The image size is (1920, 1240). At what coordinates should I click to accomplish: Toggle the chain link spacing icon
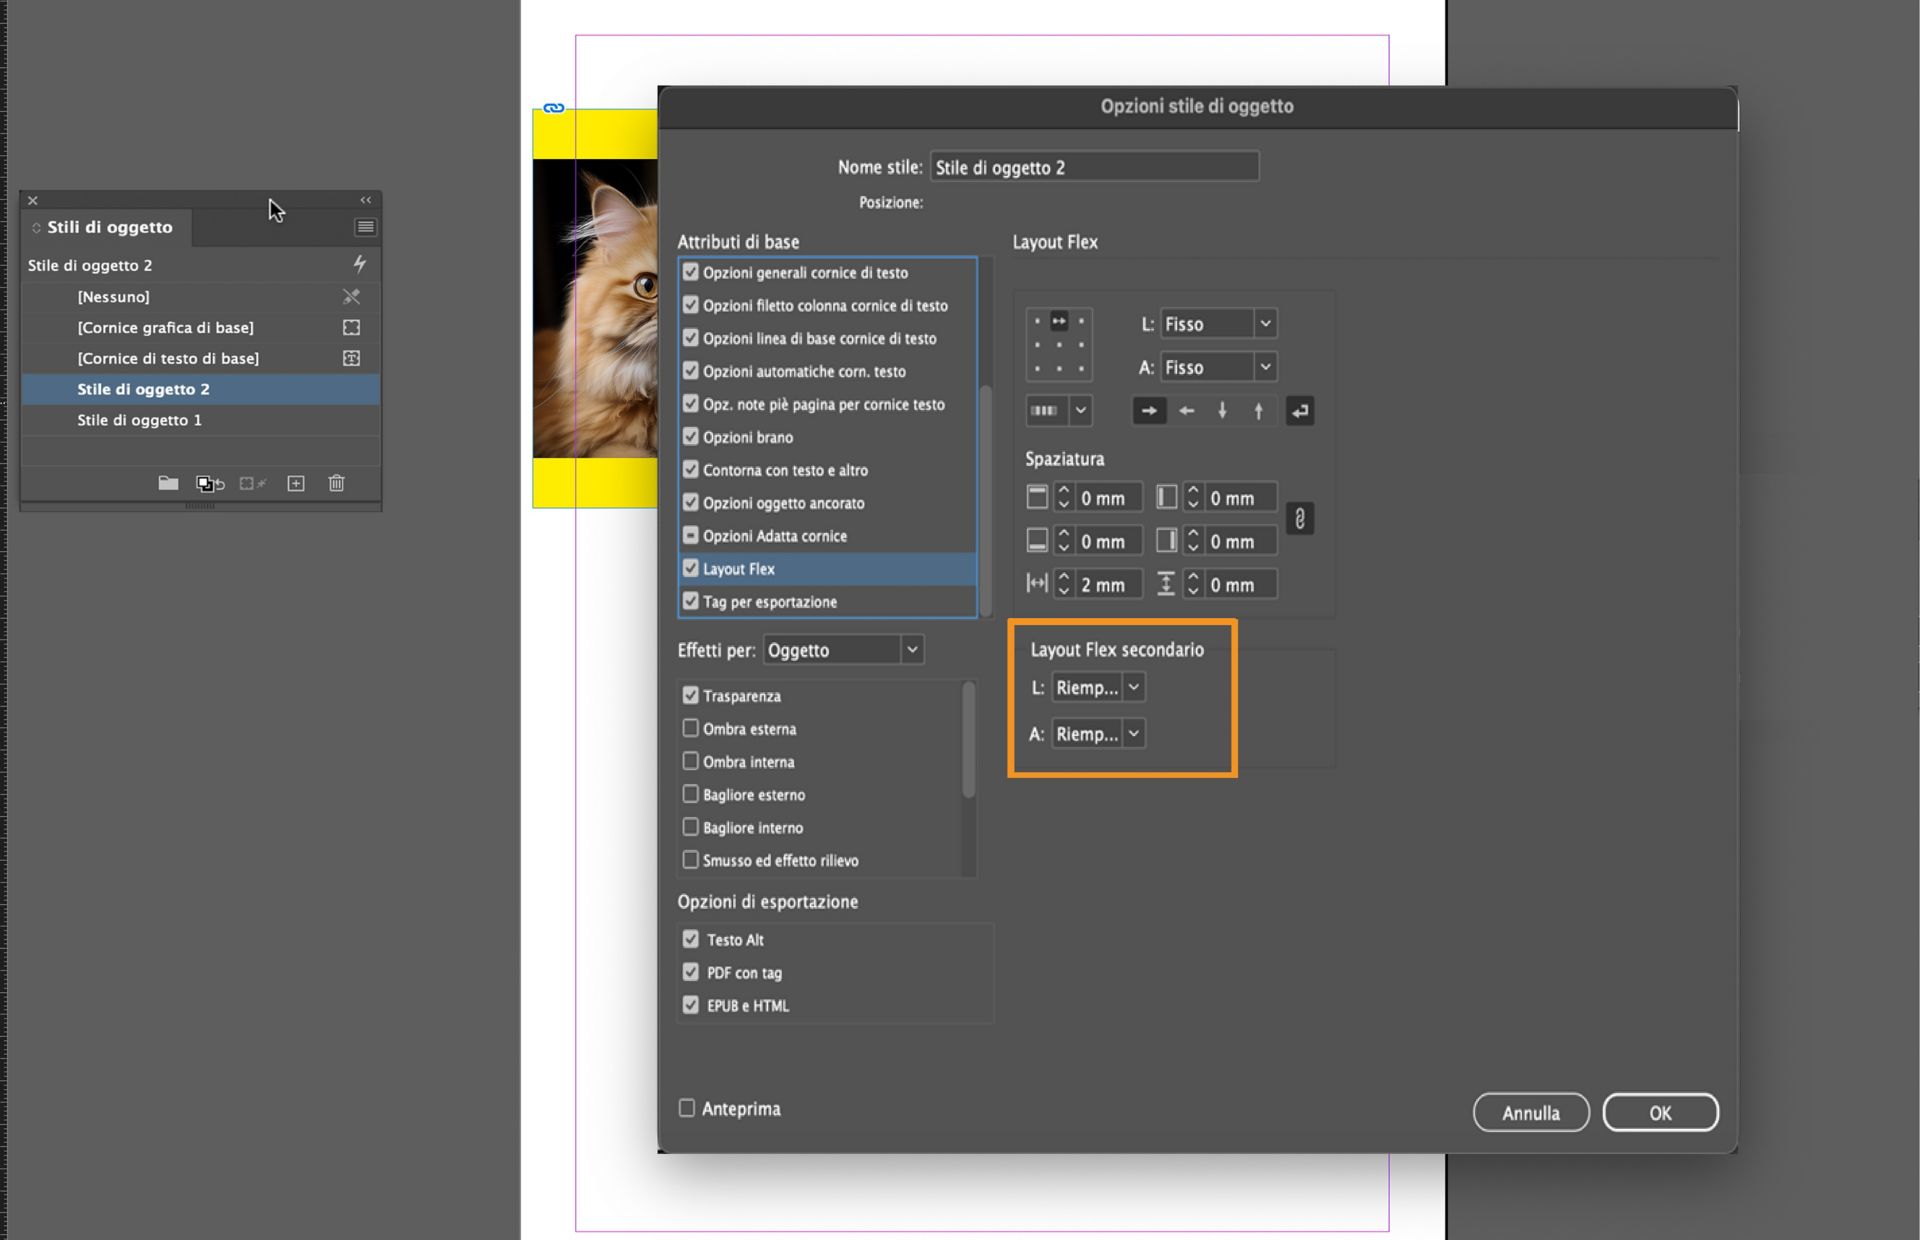click(x=1299, y=519)
